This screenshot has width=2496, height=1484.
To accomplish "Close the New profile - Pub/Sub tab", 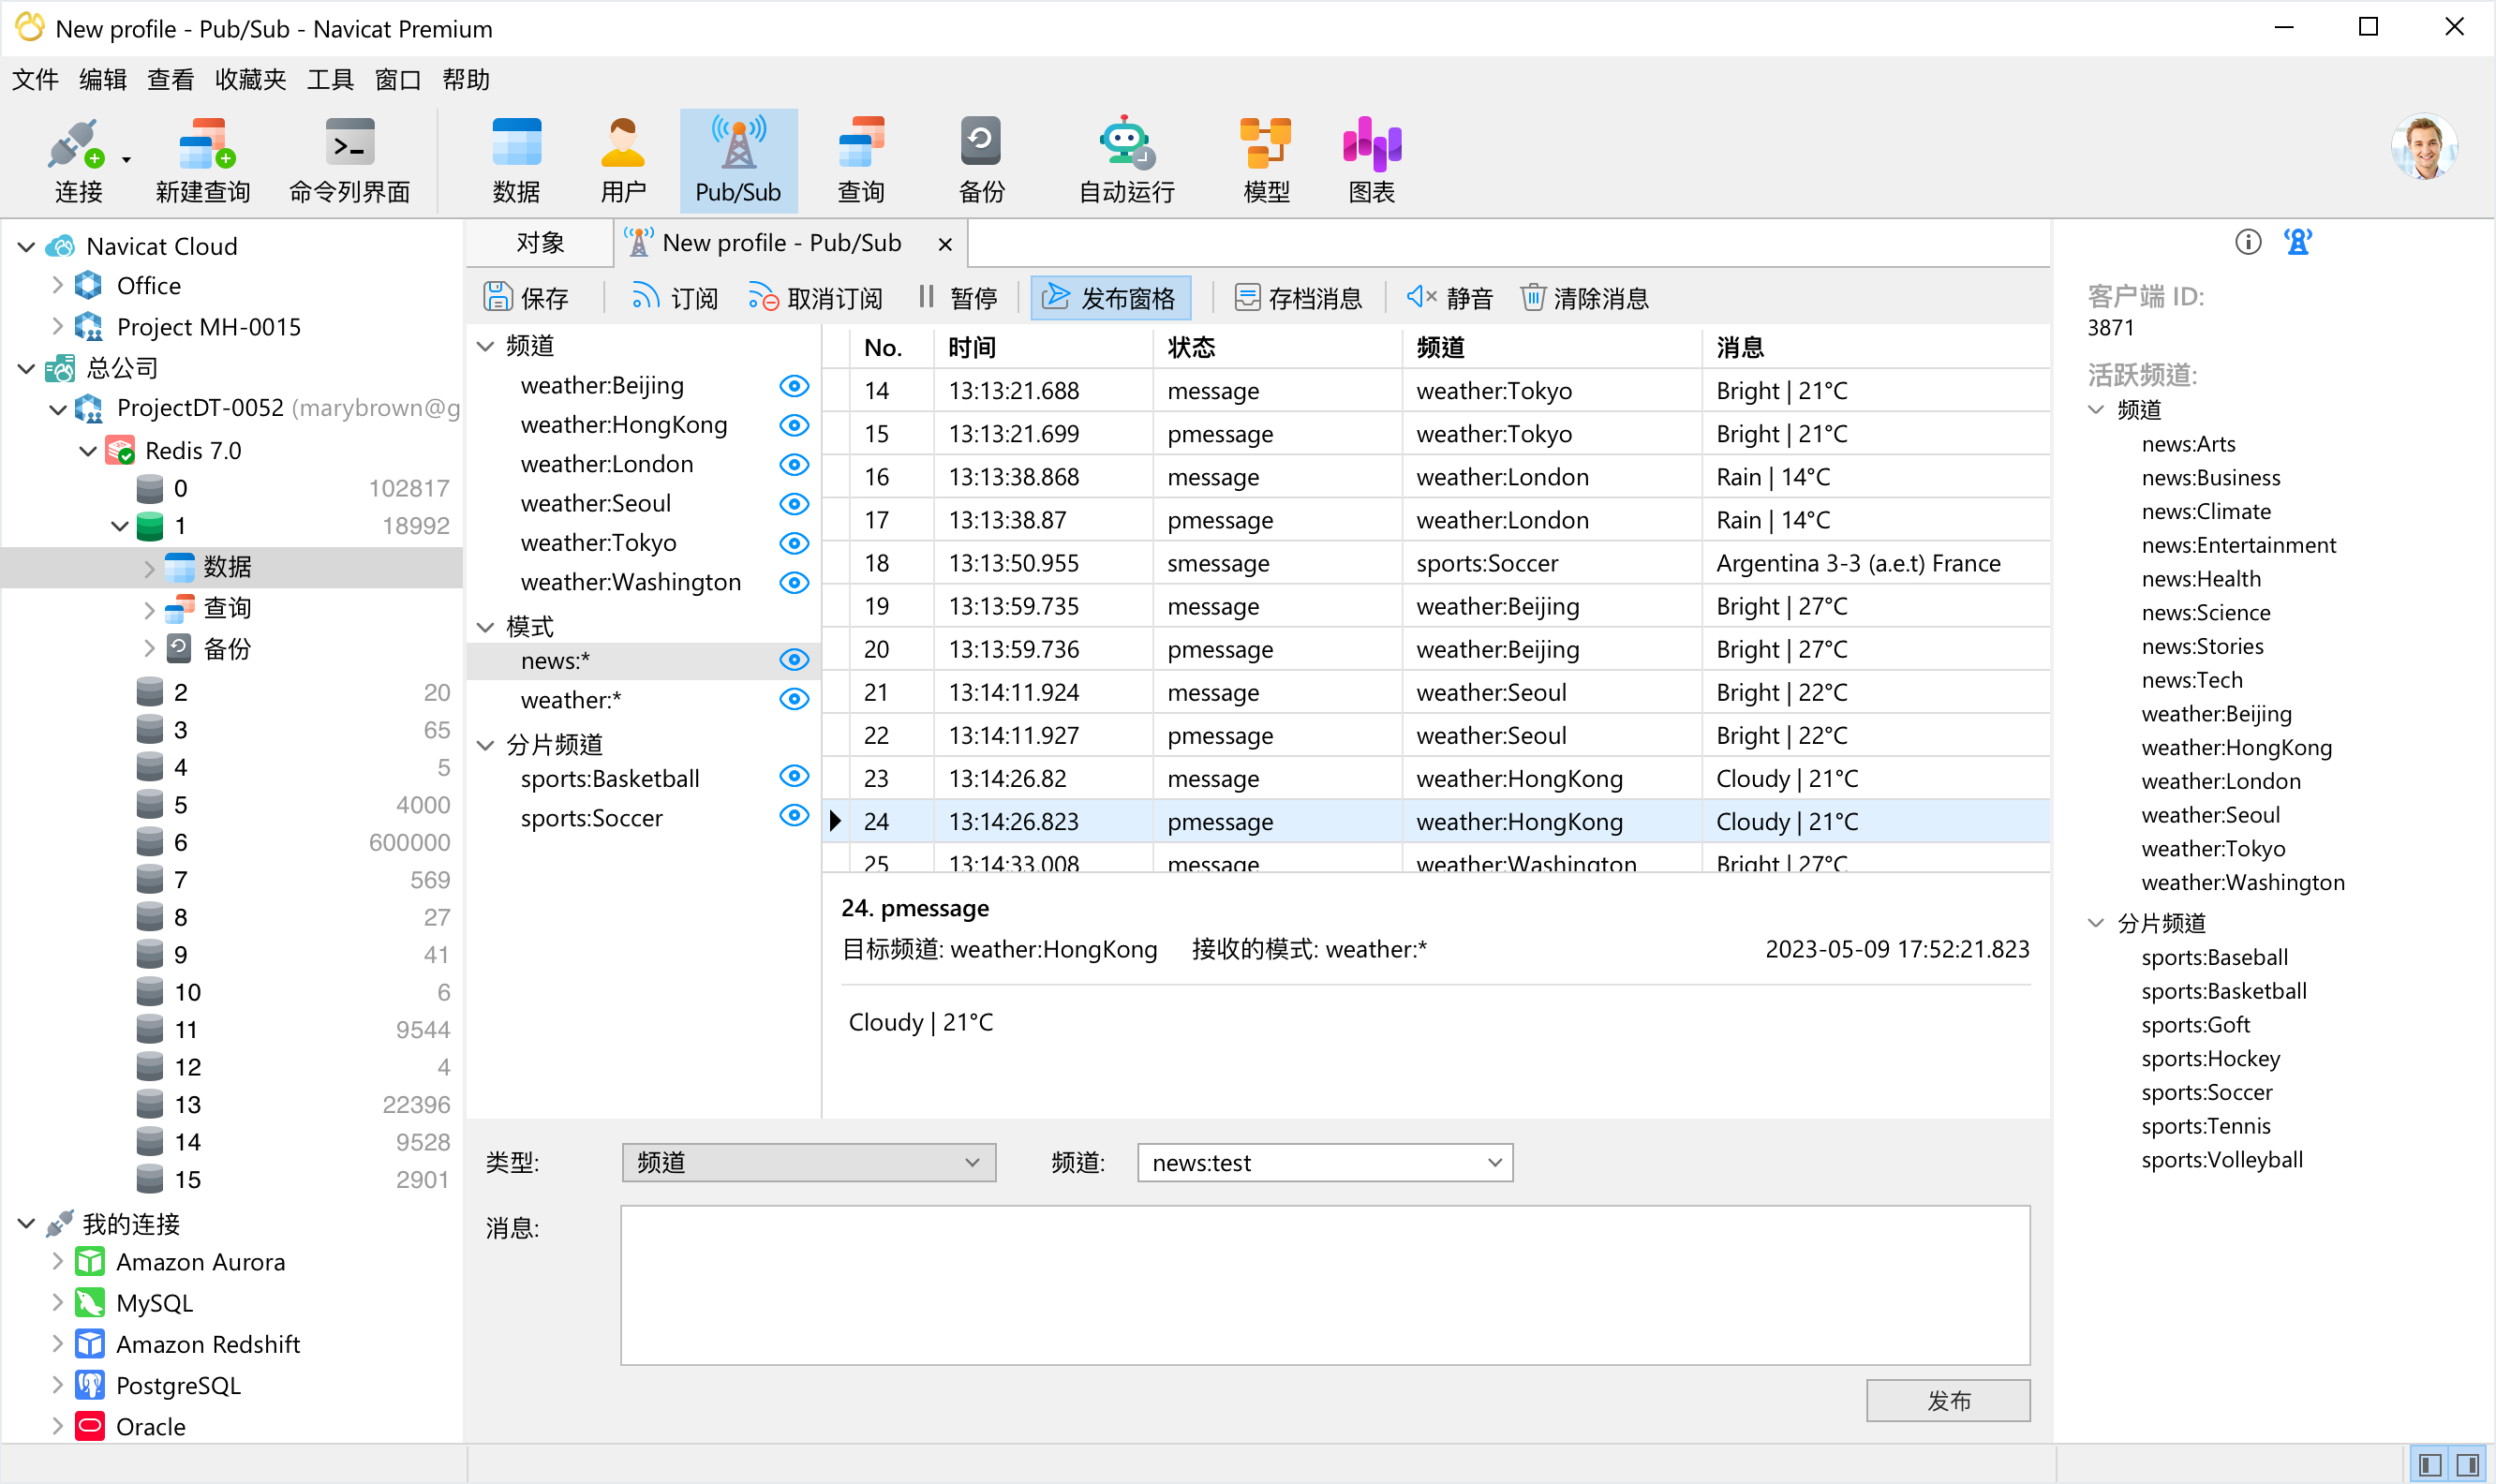I will pos(945,244).
